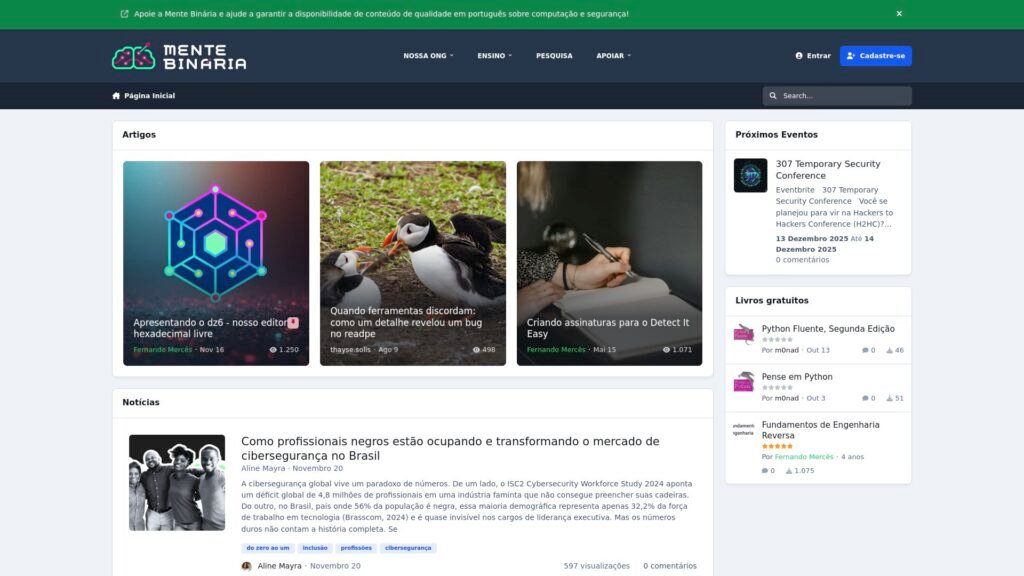Expand the Apoiar dropdown menu
Viewport: 1024px width, 576px height.
coord(613,56)
